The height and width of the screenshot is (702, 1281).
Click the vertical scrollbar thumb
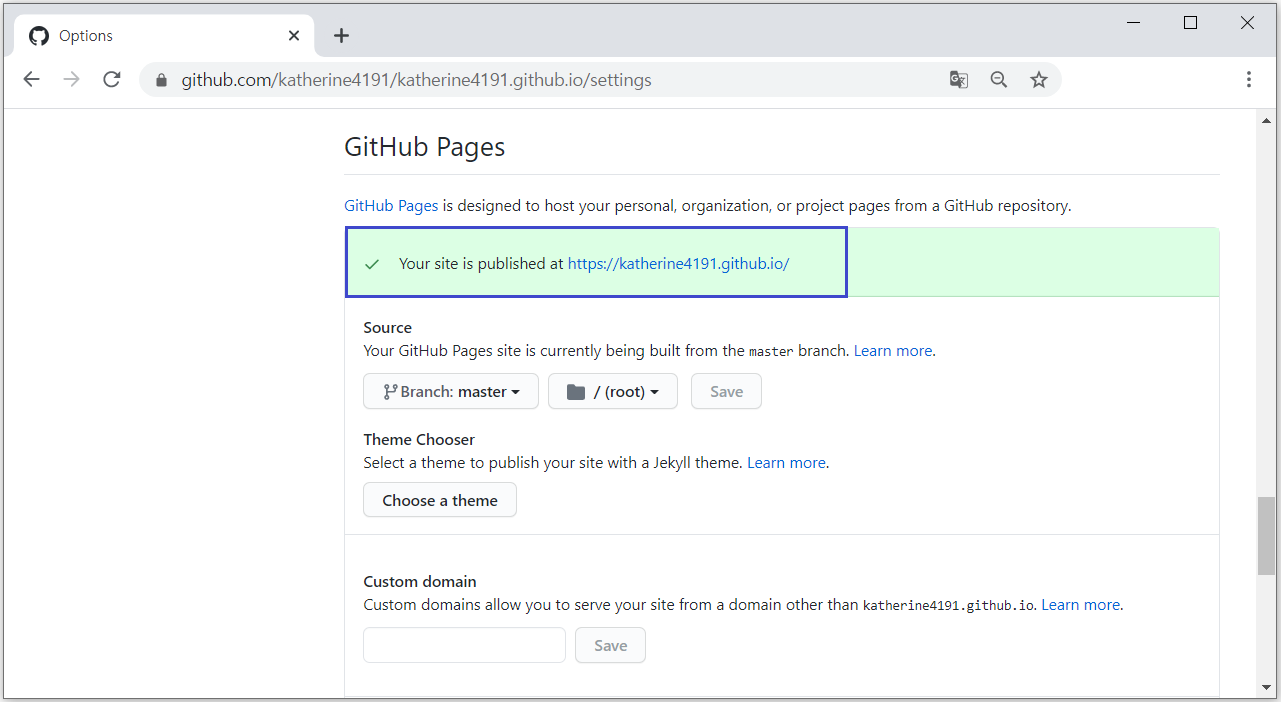click(x=1266, y=535)
